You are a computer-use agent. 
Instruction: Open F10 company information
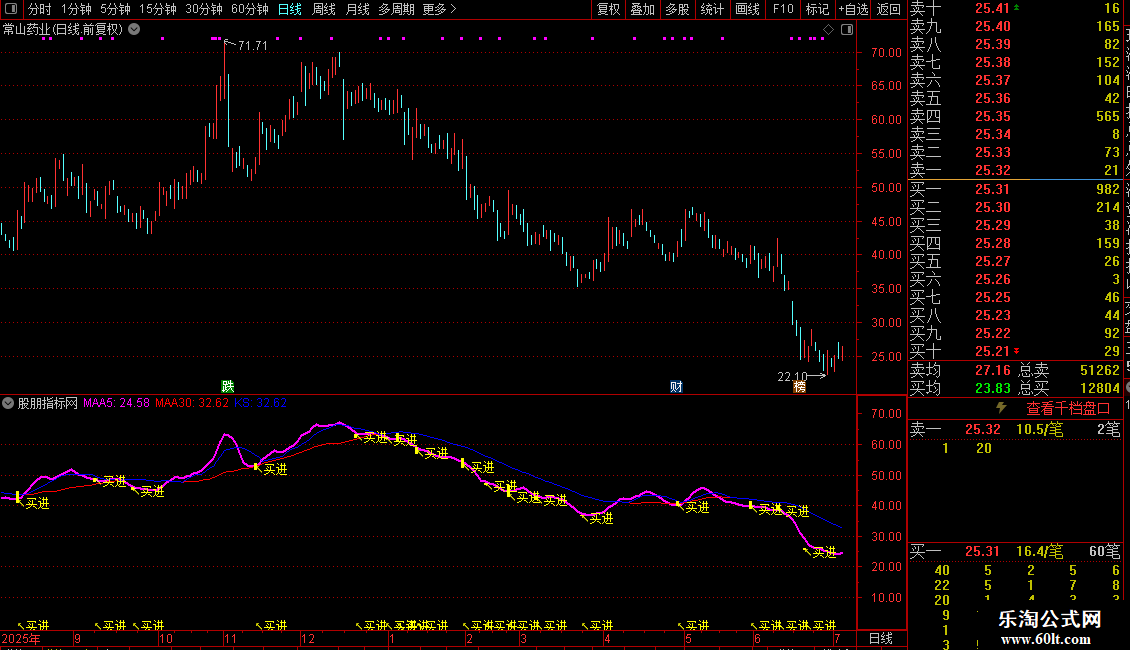783,9
